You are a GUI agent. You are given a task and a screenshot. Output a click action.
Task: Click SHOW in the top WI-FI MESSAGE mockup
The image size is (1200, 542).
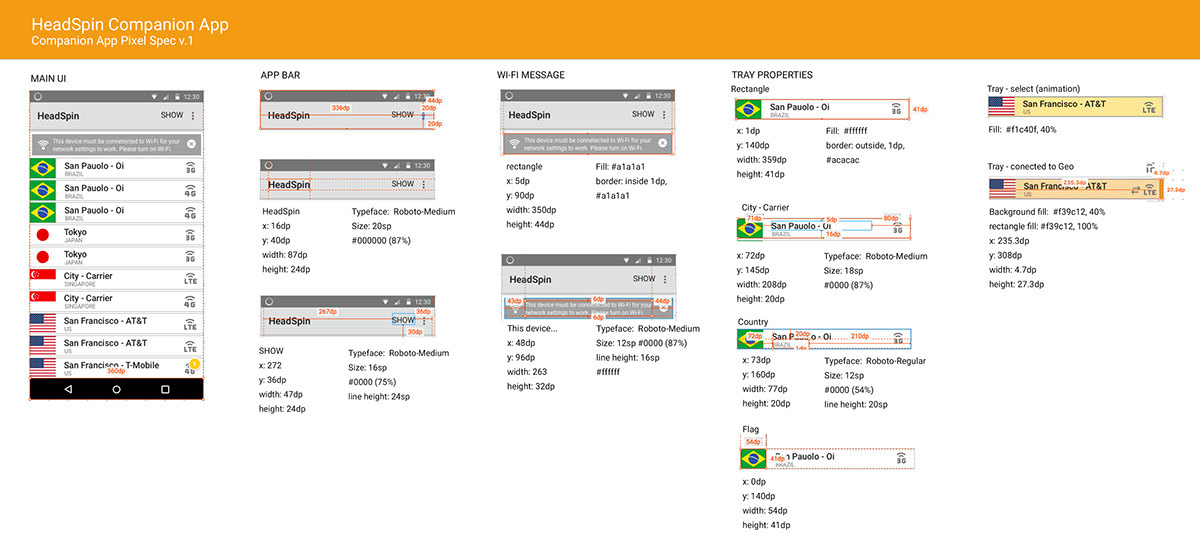click(643, 114)
